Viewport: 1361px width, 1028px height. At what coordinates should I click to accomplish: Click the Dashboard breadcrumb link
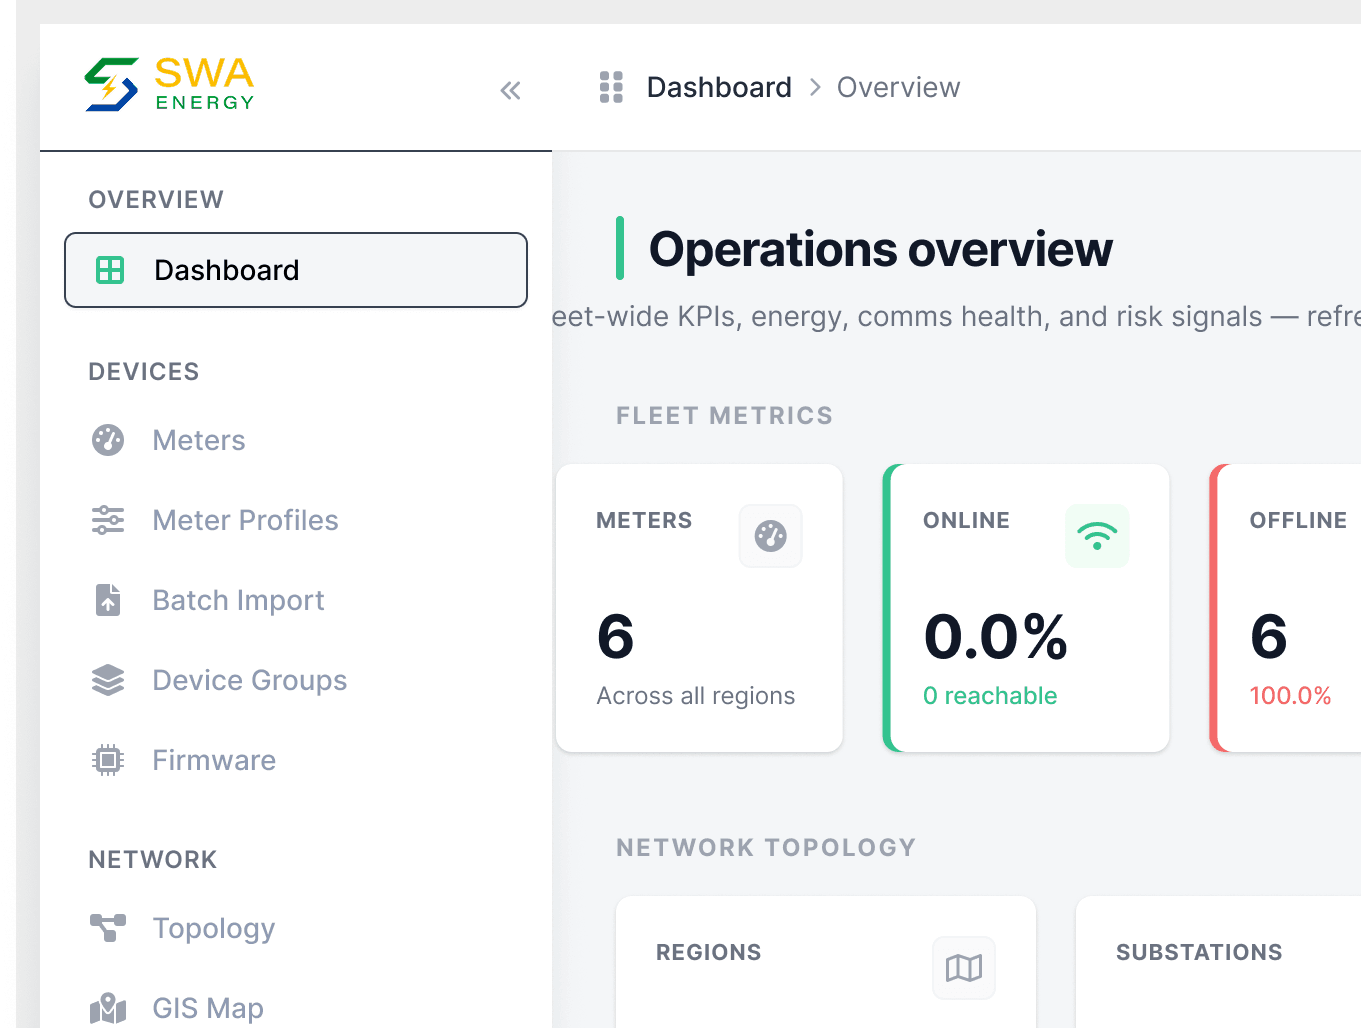(x=719, y=87)
